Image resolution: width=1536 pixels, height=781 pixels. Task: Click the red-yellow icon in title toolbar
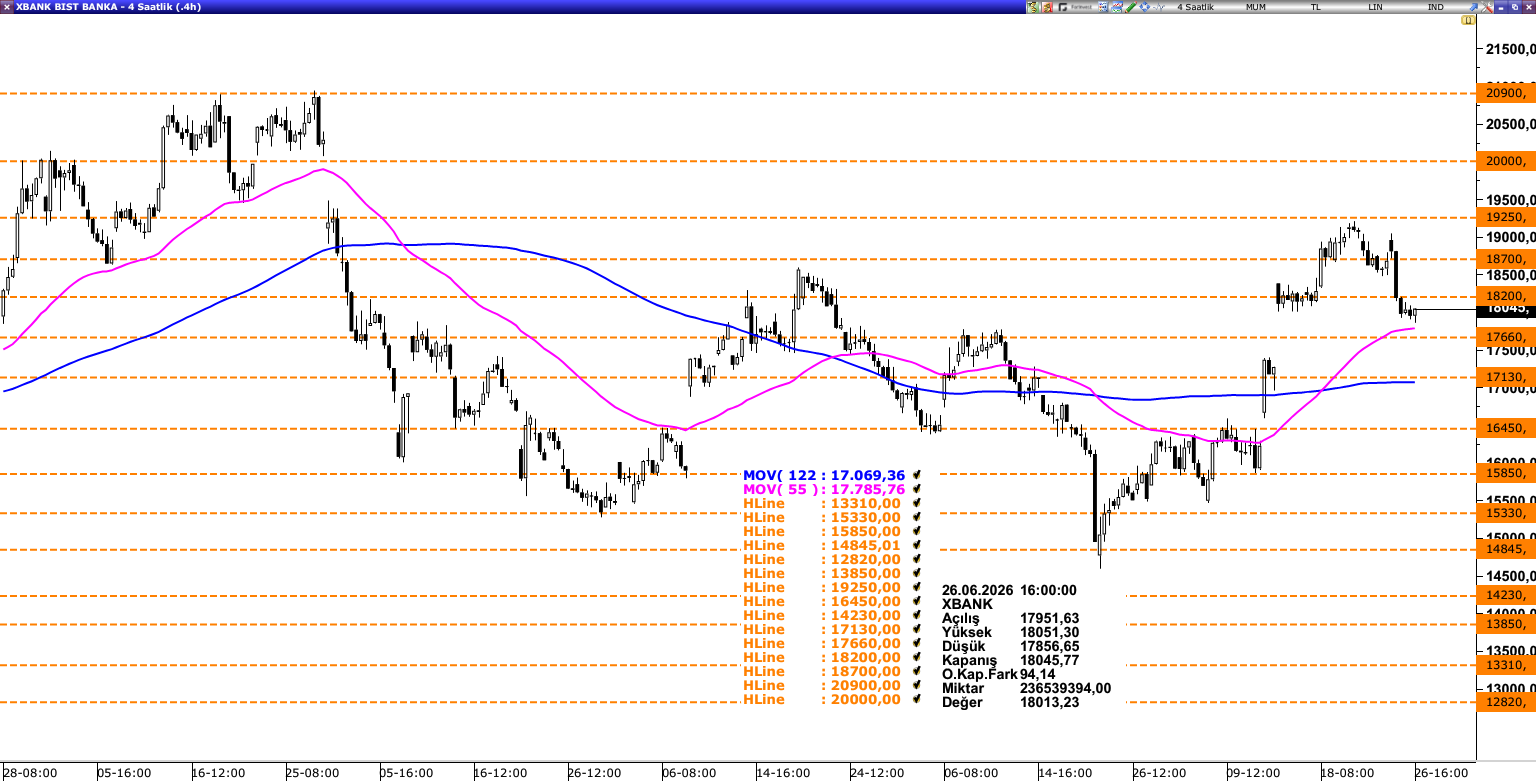click(x=1047, y=7)
